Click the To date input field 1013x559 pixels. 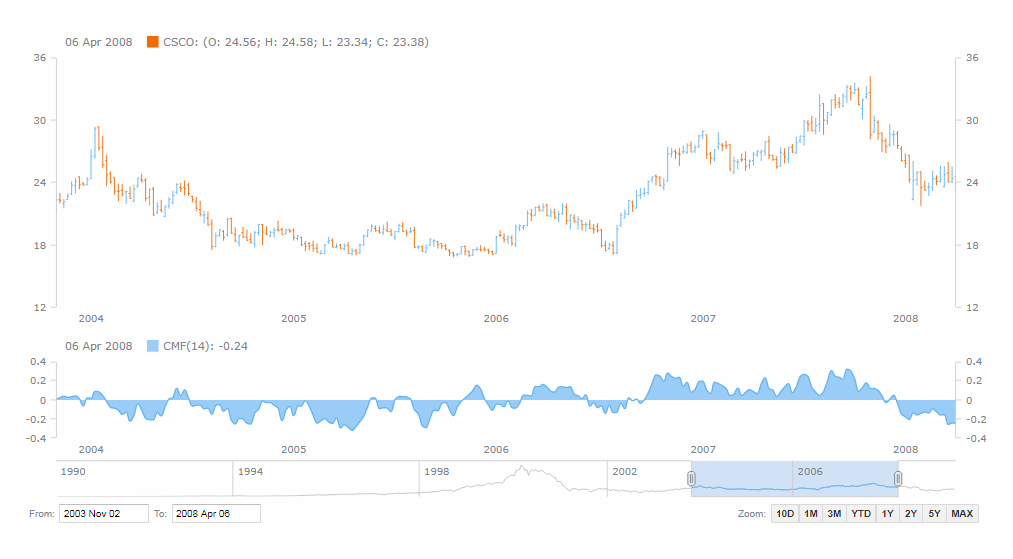(216, 514)
